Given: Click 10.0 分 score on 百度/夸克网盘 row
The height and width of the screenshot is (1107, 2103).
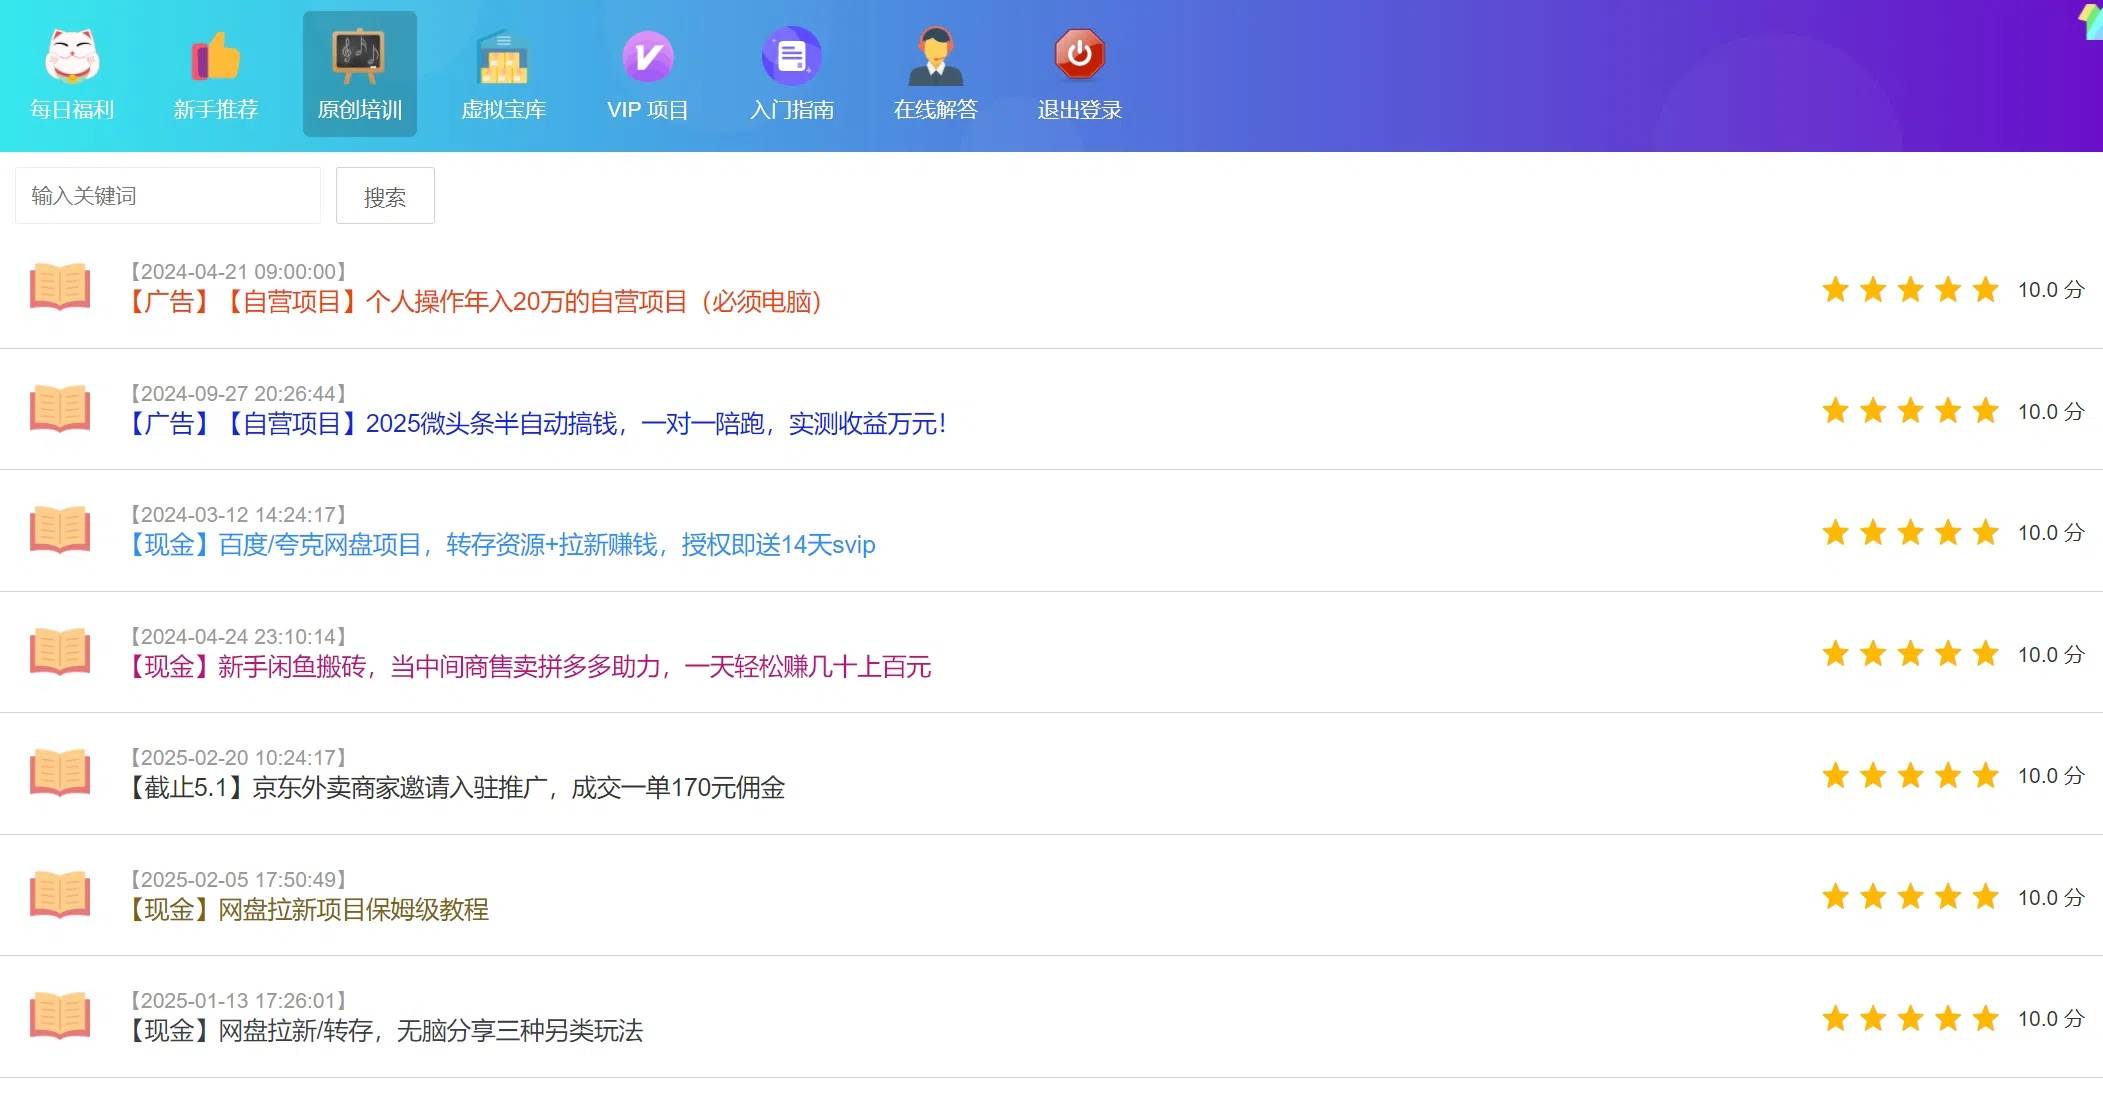Looking at the screenshot, I should coord(2051,533).
